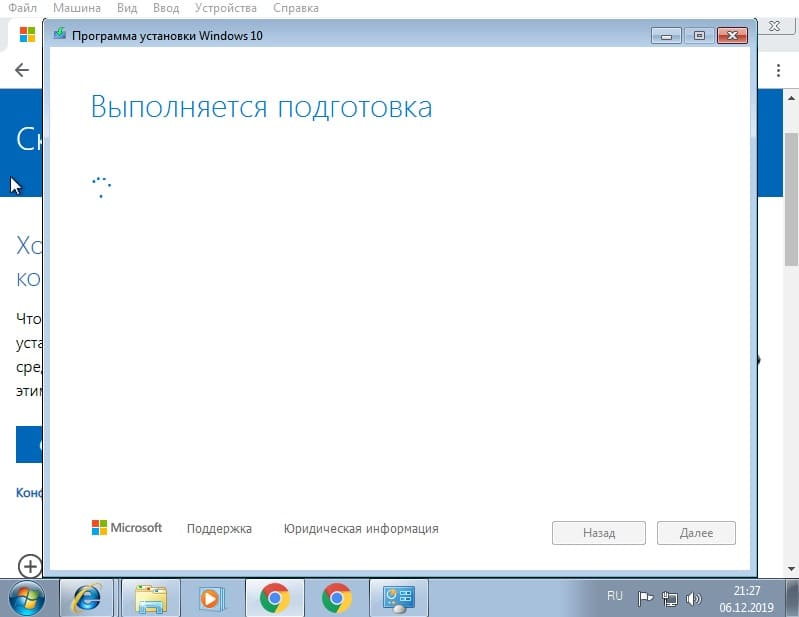Open the Справка menu

[296, 8]
